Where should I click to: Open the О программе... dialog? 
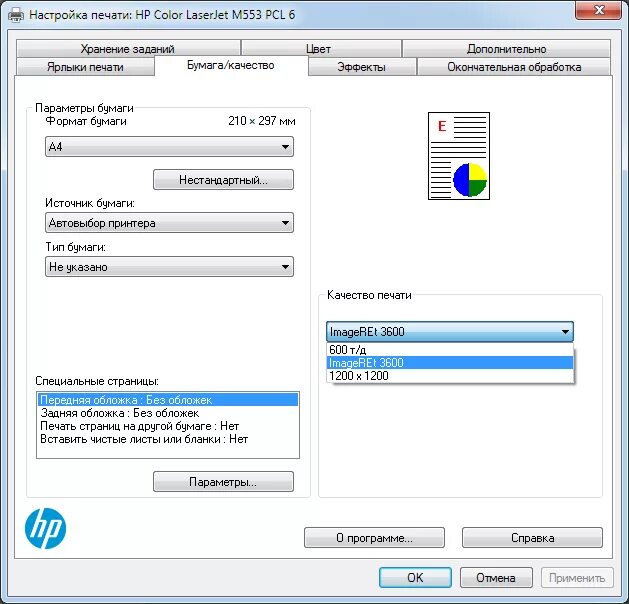pos(374,537)
